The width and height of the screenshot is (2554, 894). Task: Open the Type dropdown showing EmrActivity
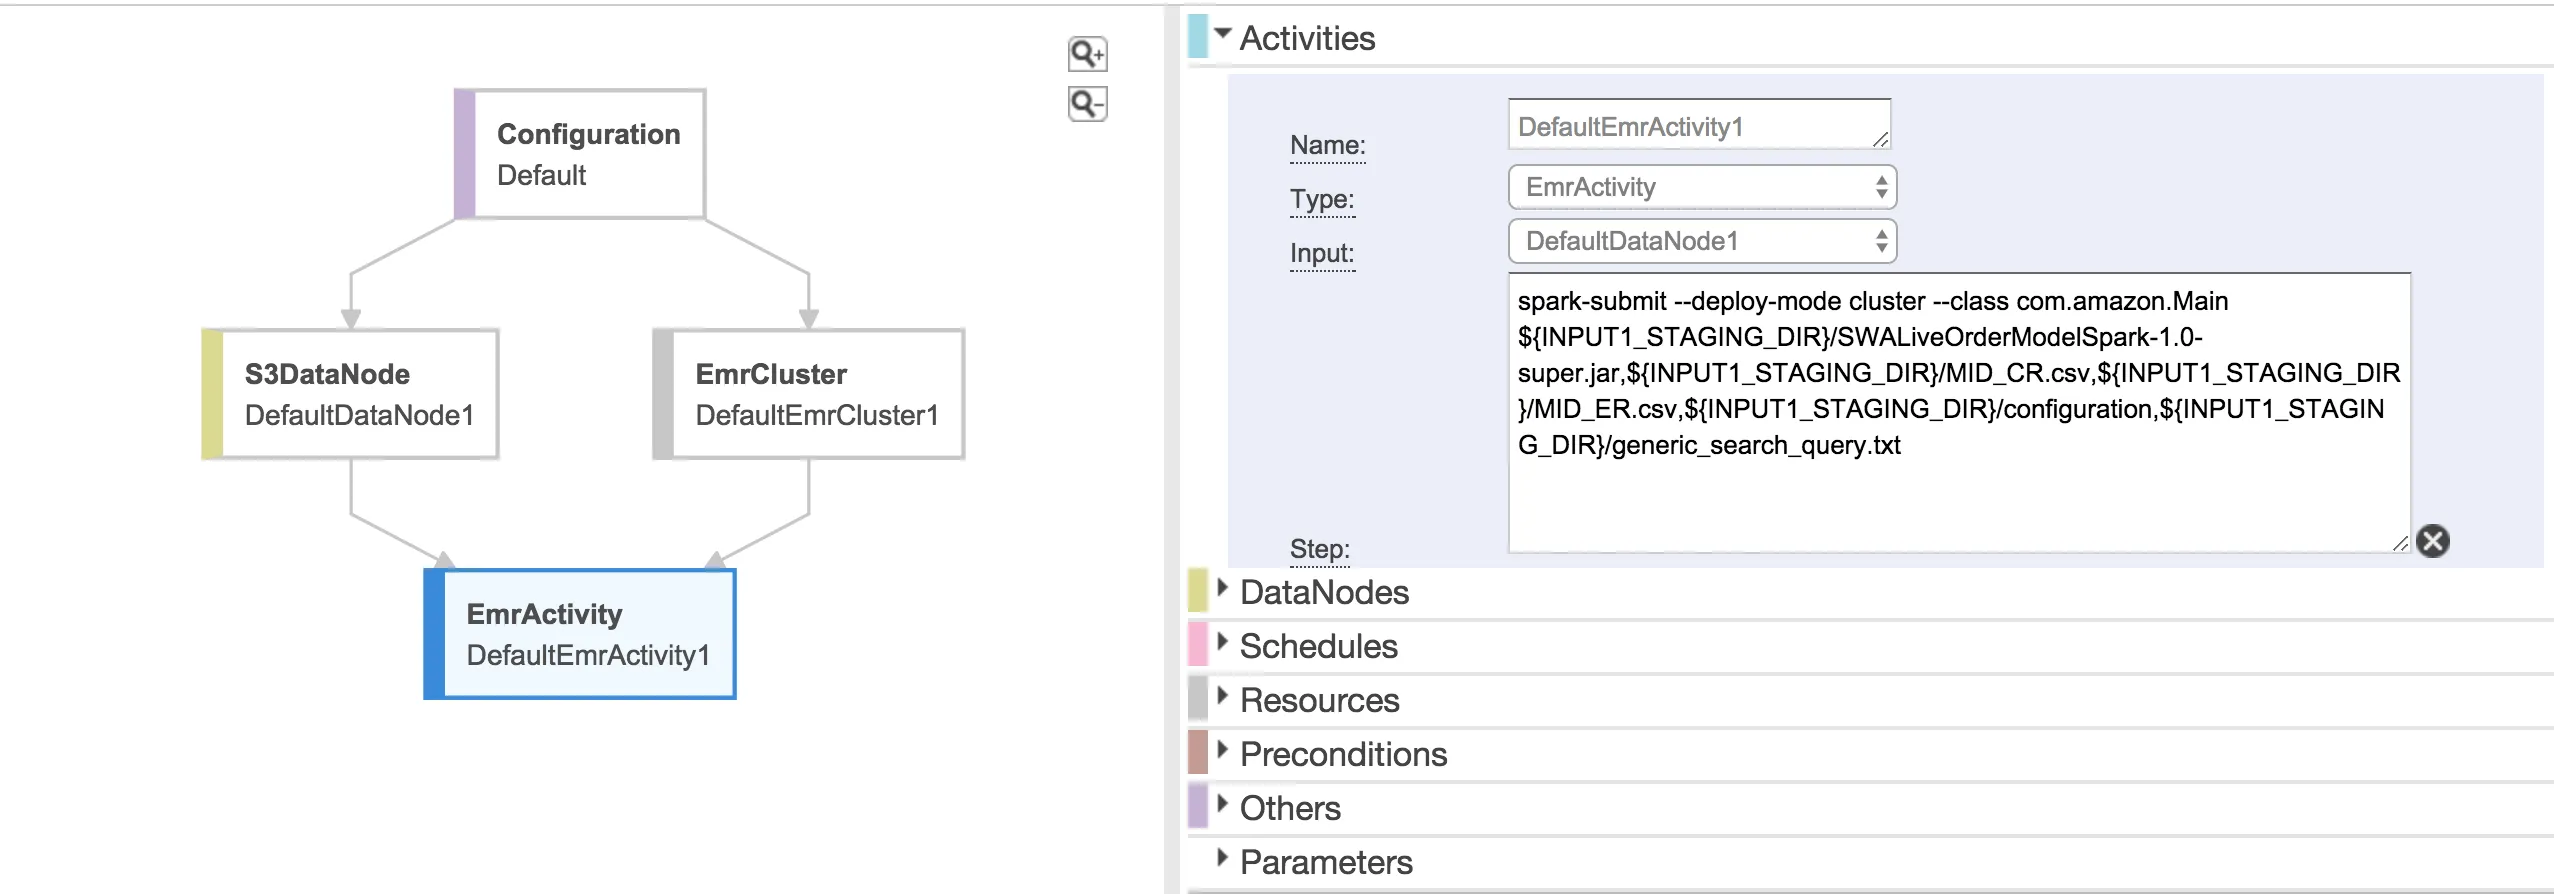tap(1702, 187)
